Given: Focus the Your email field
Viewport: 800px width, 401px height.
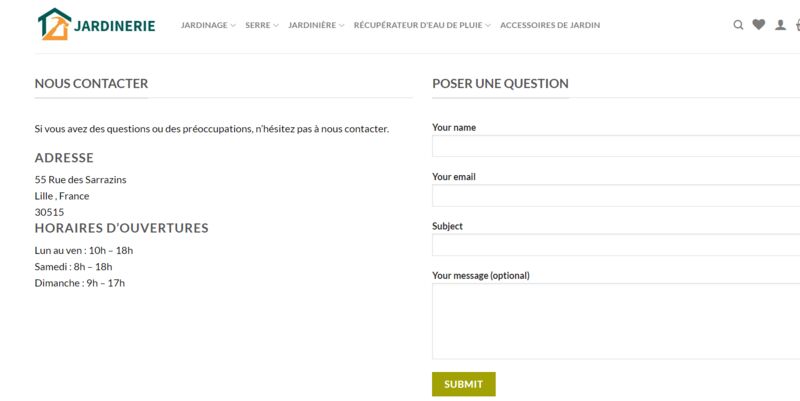Looking at the screenshot, I should [616, 195].
